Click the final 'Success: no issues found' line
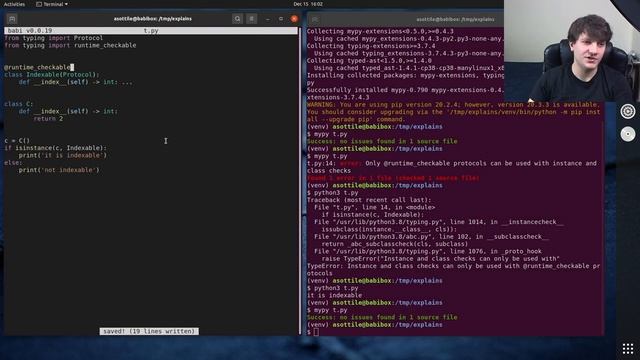The image size is (640, 360). coord(382,318)
